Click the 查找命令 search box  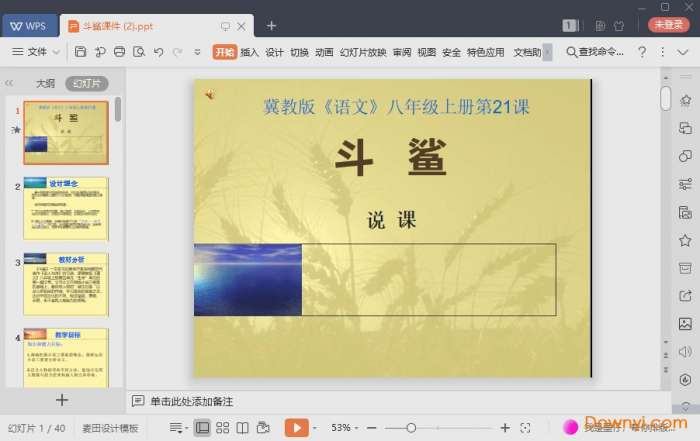595,52
